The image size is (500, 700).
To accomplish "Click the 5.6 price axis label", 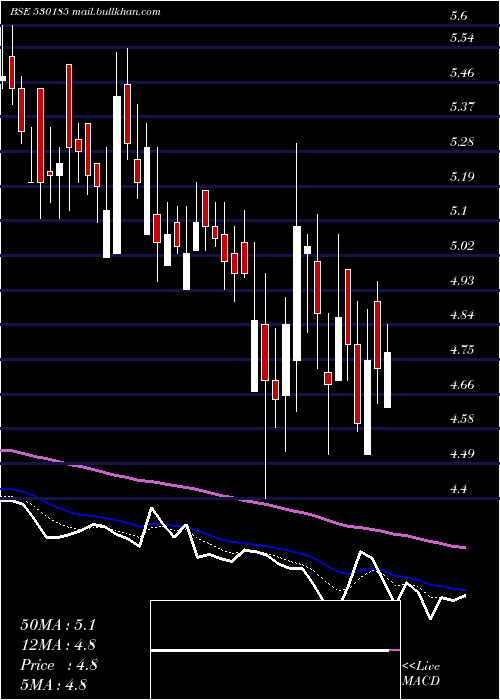I will point(459,16).
